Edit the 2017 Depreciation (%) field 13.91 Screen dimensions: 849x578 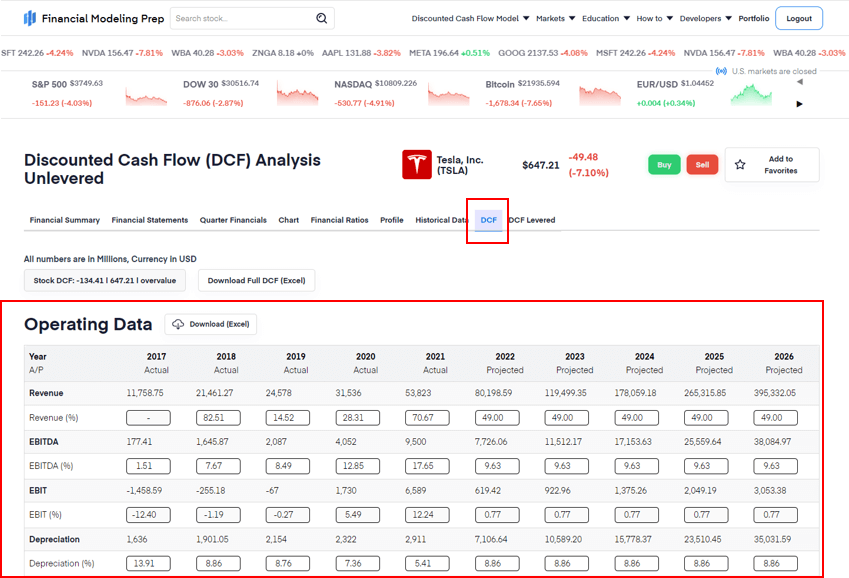tap(148, 563)
